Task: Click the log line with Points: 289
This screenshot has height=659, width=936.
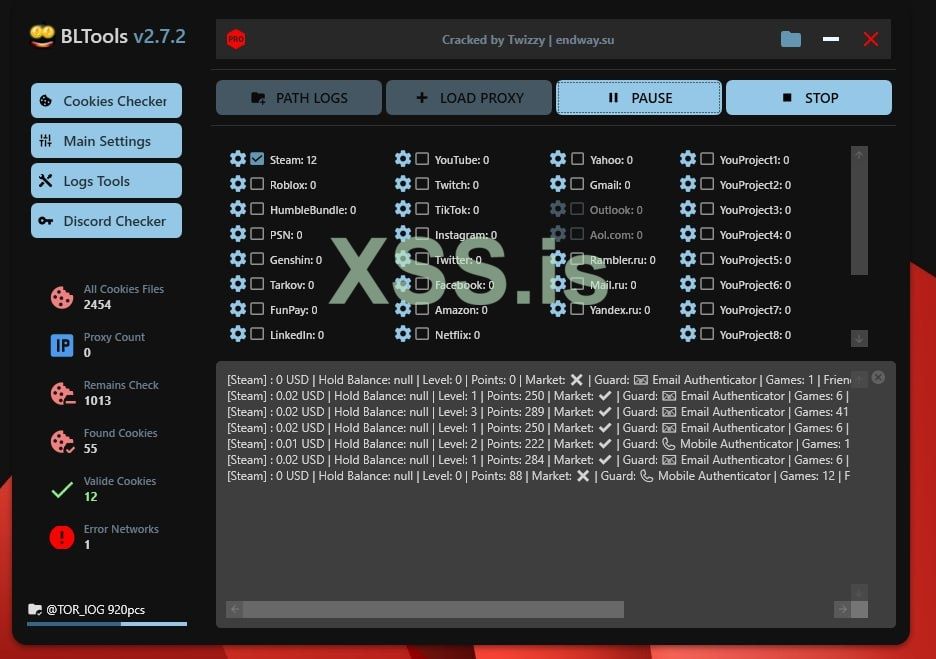Action: (538, 412)
